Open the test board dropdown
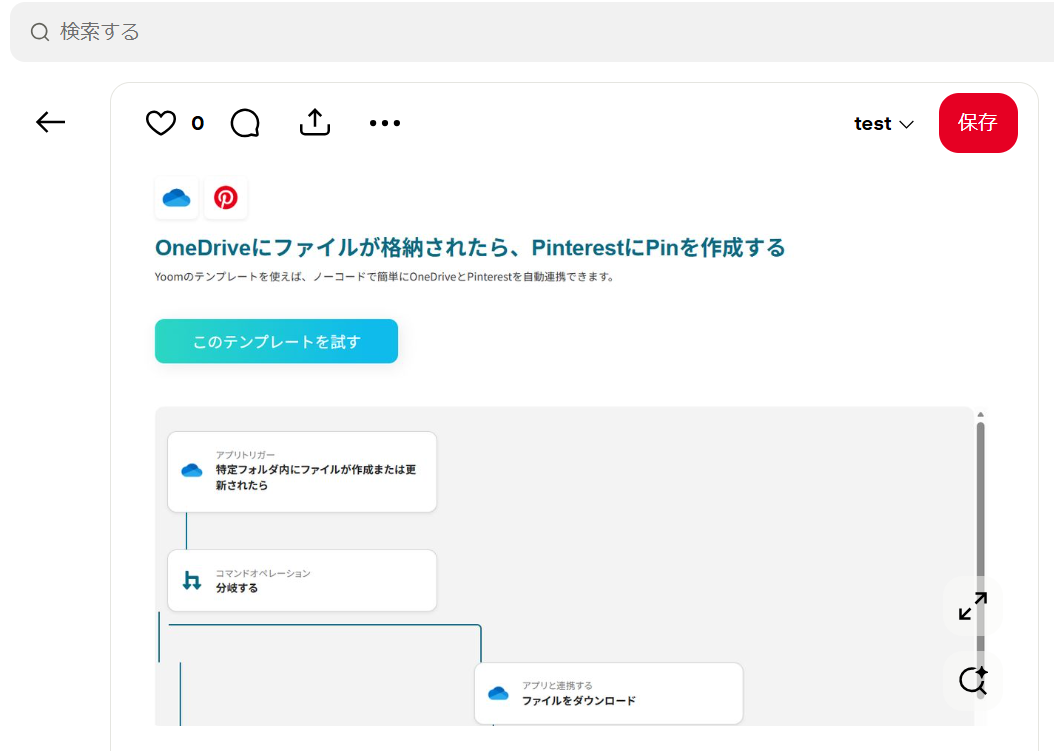 [x=883, y=124]
